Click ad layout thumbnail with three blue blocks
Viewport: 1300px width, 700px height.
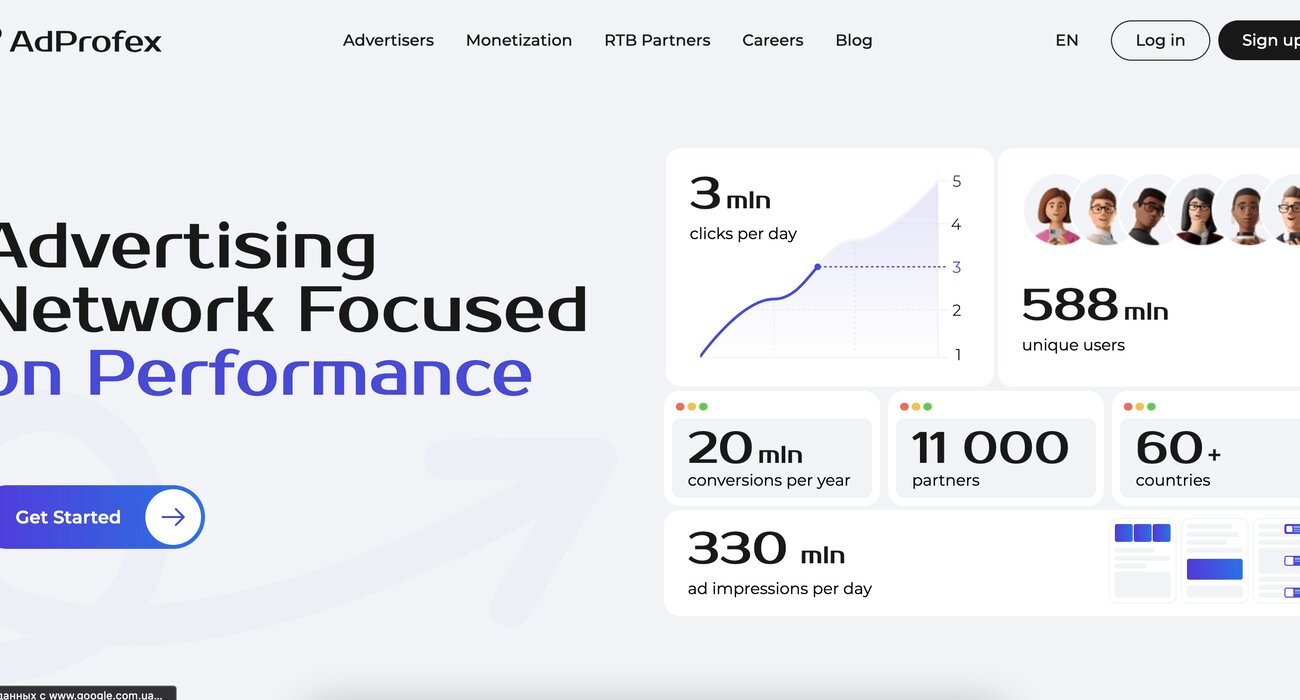(1142, 560)
